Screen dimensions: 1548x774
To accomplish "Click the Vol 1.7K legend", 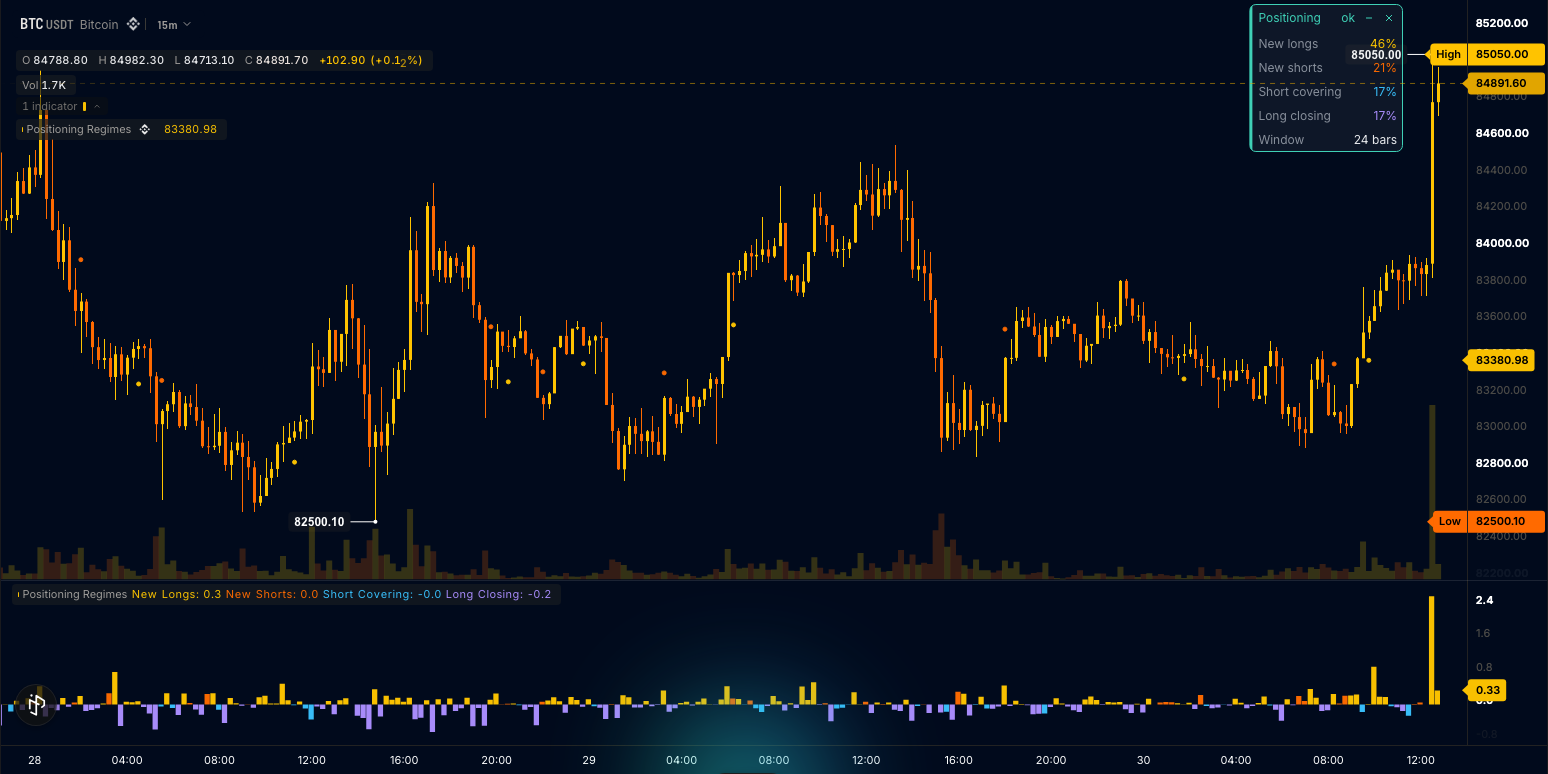I will tap(44, 86).
